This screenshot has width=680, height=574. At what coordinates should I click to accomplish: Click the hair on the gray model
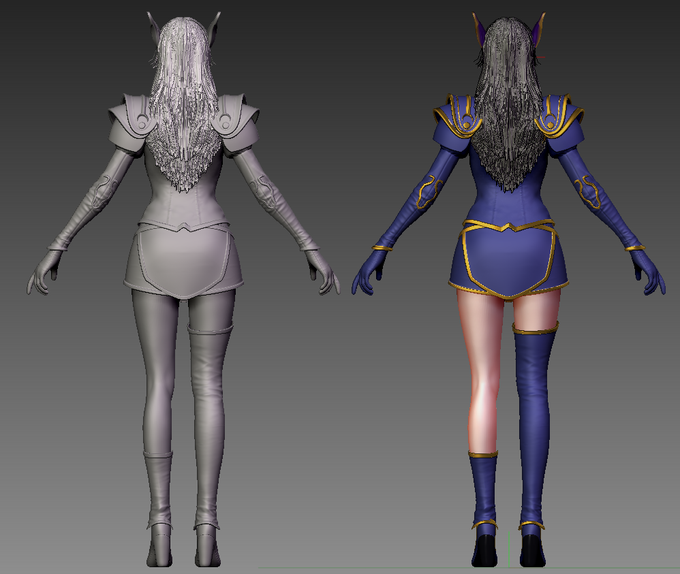point(184,104)
